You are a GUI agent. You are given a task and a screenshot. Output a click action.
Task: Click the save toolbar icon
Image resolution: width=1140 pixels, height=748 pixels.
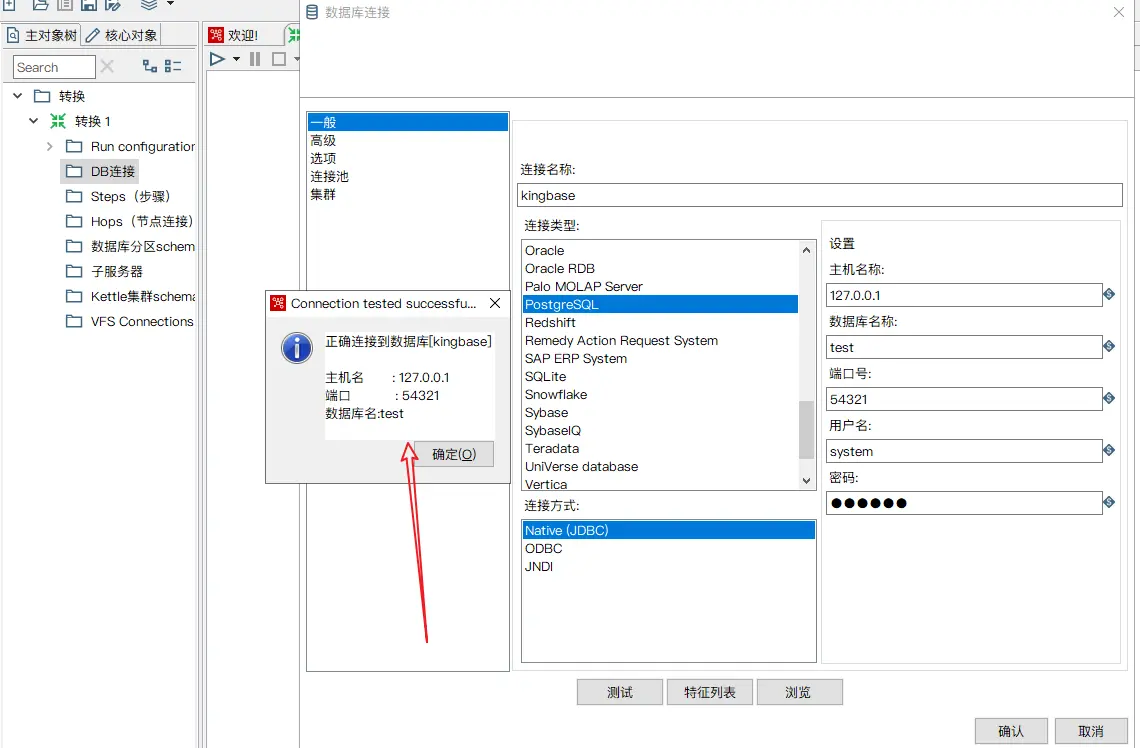click(x=89, y=4)
